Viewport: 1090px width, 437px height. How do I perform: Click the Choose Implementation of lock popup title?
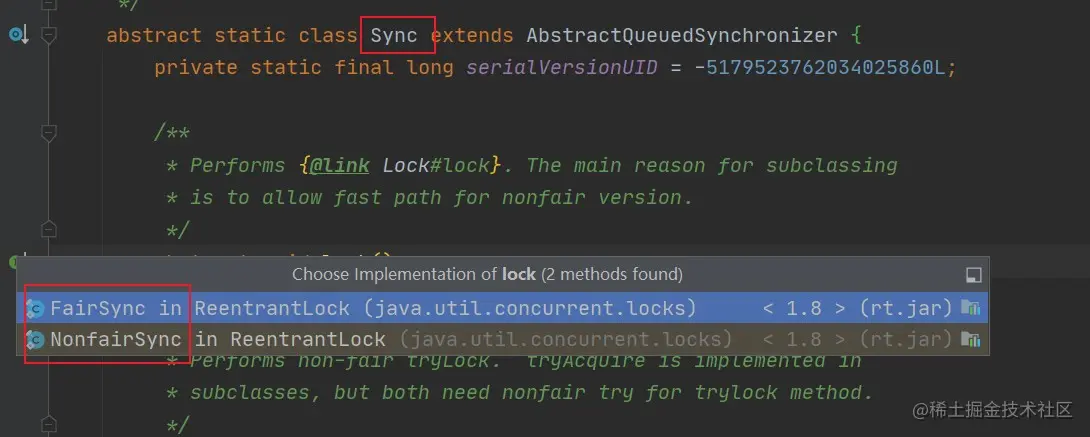[x=487, y=274]
